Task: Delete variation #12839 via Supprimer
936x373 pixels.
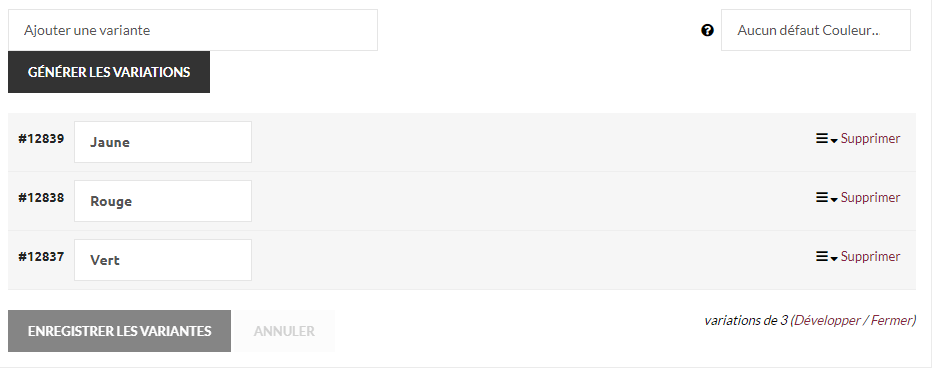Action: tap(870, 138)
